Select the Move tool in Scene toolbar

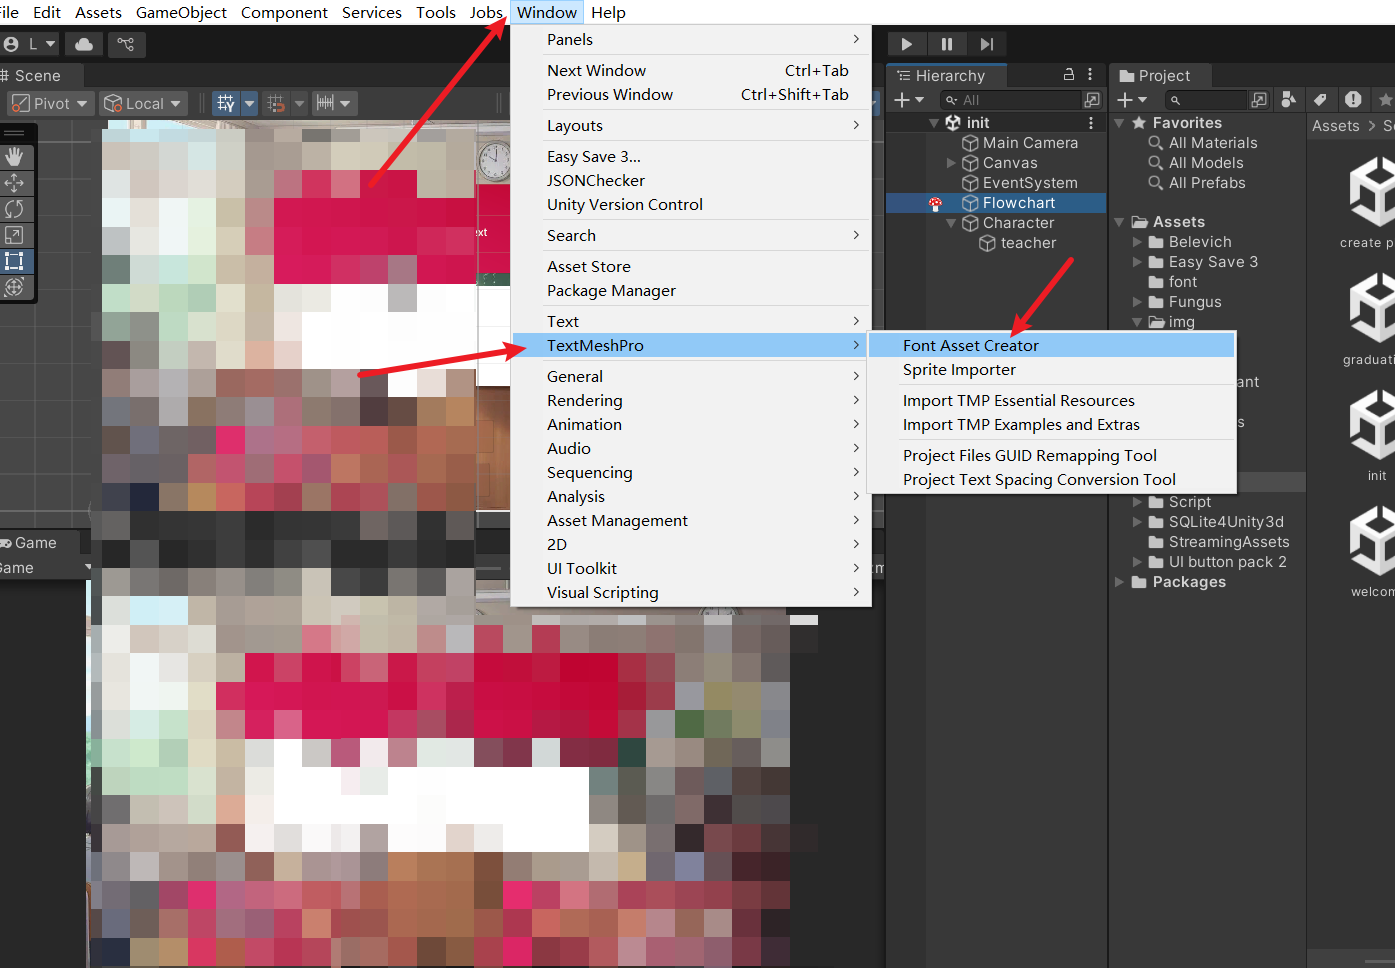point(14,183)
